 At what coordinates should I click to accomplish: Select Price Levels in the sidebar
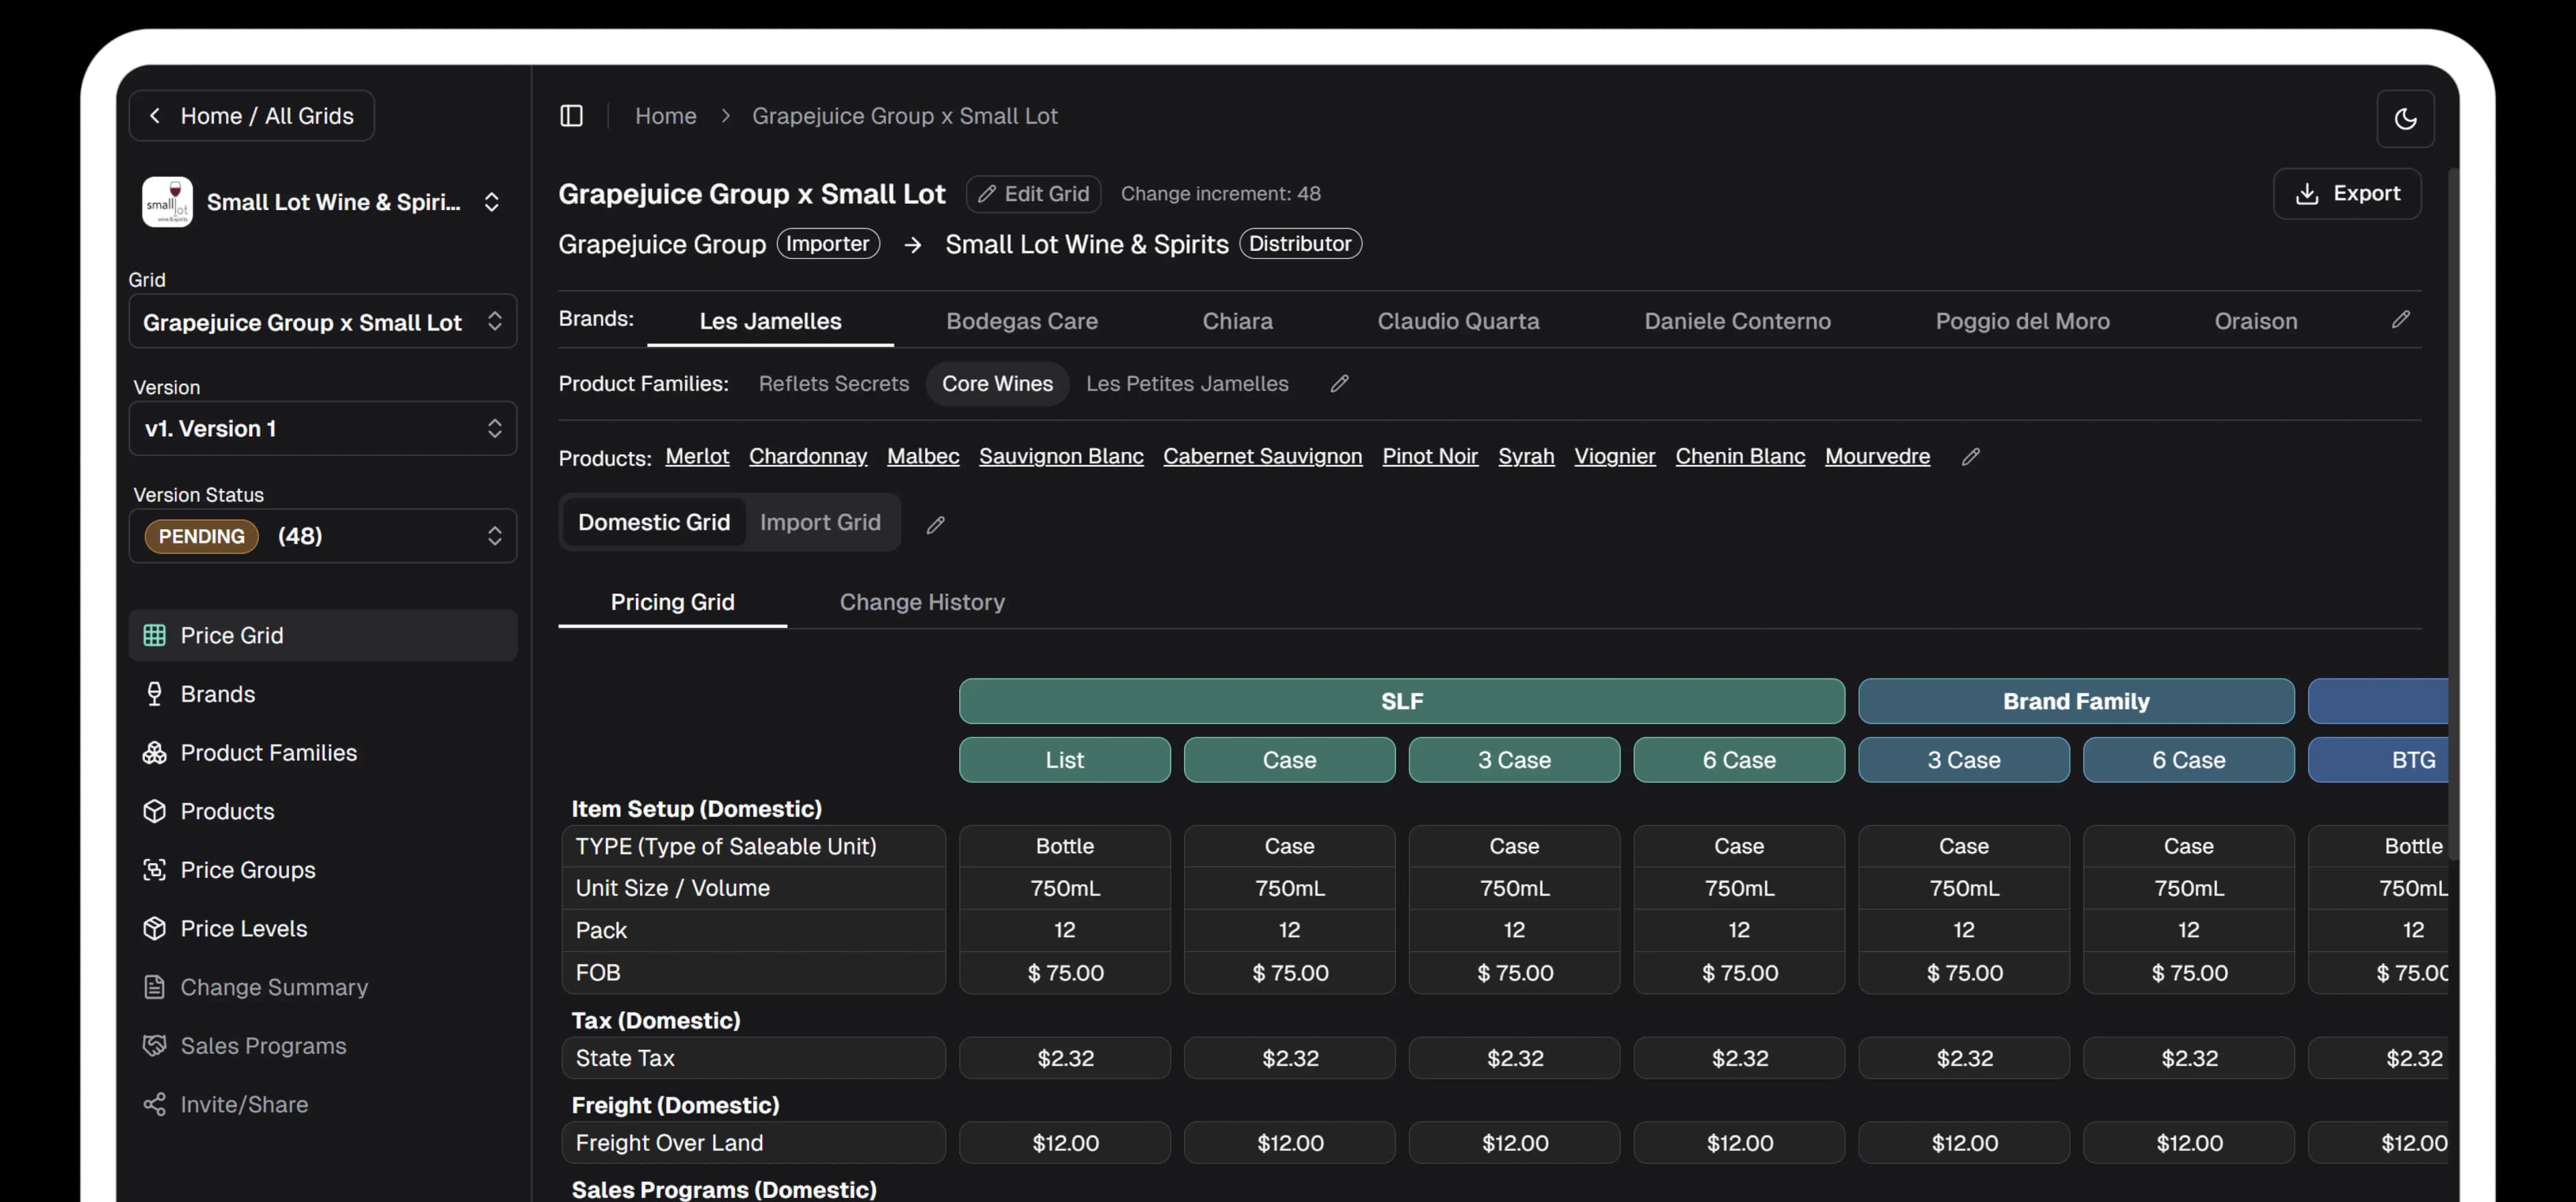point(244,928)
